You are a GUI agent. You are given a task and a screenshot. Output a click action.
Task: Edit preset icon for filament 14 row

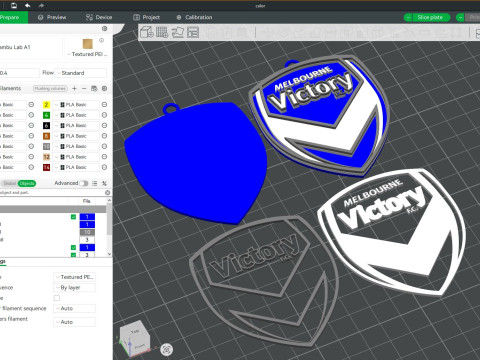coord(104,167)
